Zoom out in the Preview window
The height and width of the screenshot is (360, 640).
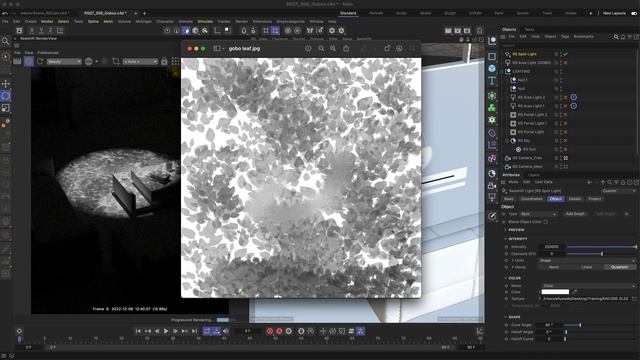point(321,49)
